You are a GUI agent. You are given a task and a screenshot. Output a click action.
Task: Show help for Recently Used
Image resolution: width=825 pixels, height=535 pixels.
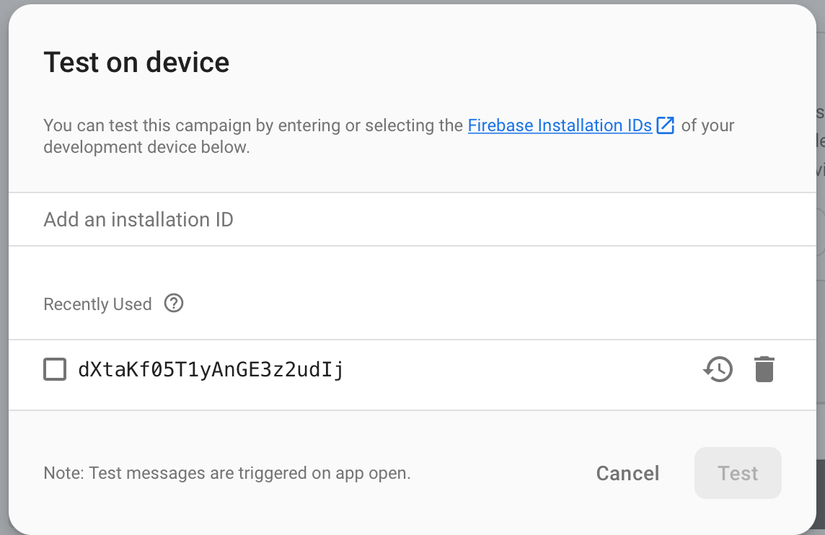pos(174,304)
